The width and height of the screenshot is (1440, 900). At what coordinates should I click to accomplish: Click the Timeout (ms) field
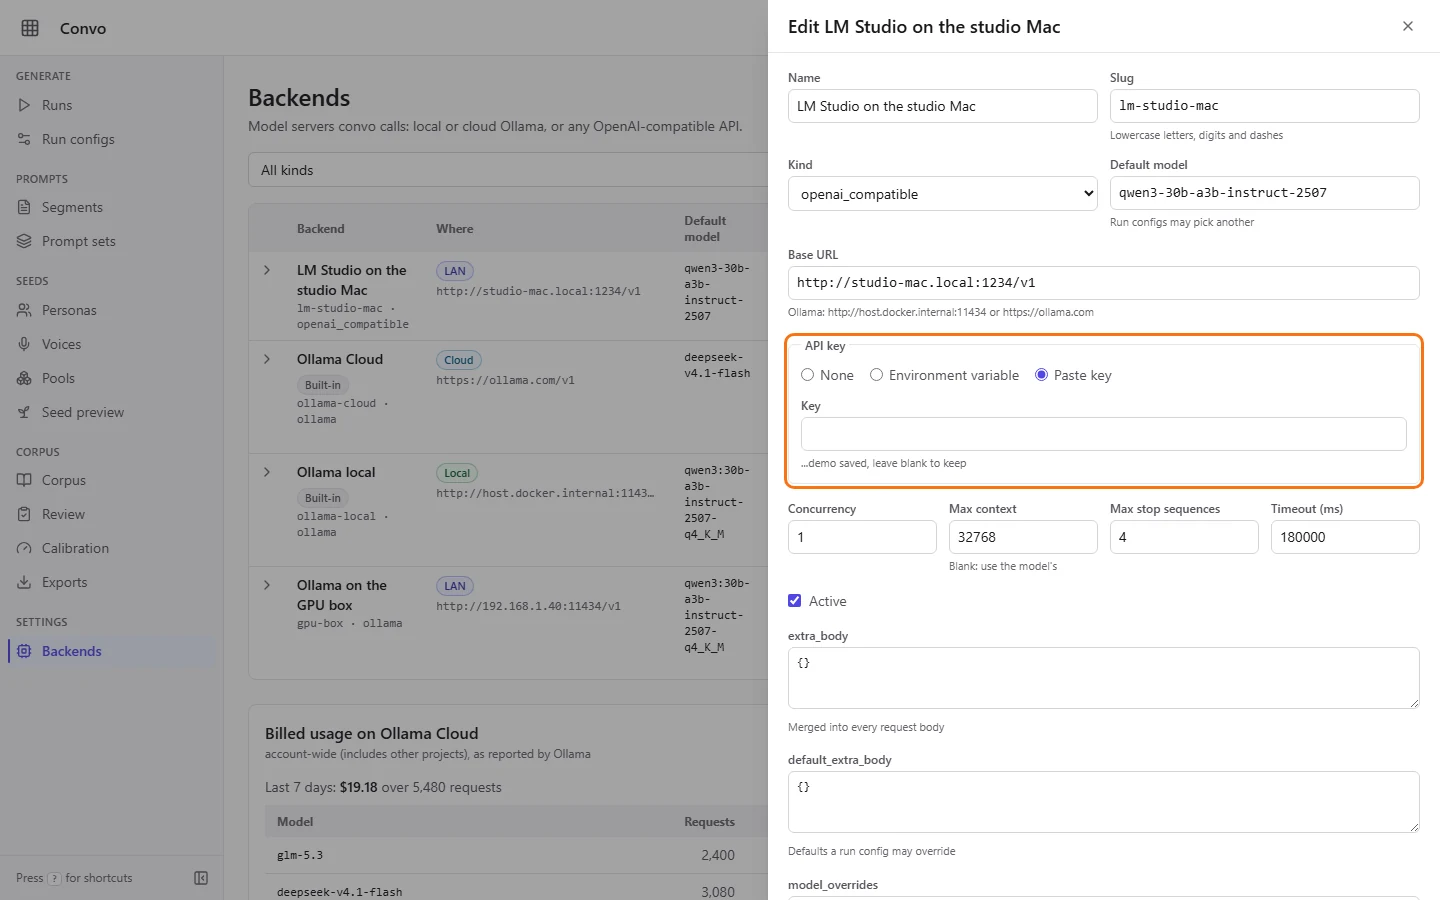1345,537
